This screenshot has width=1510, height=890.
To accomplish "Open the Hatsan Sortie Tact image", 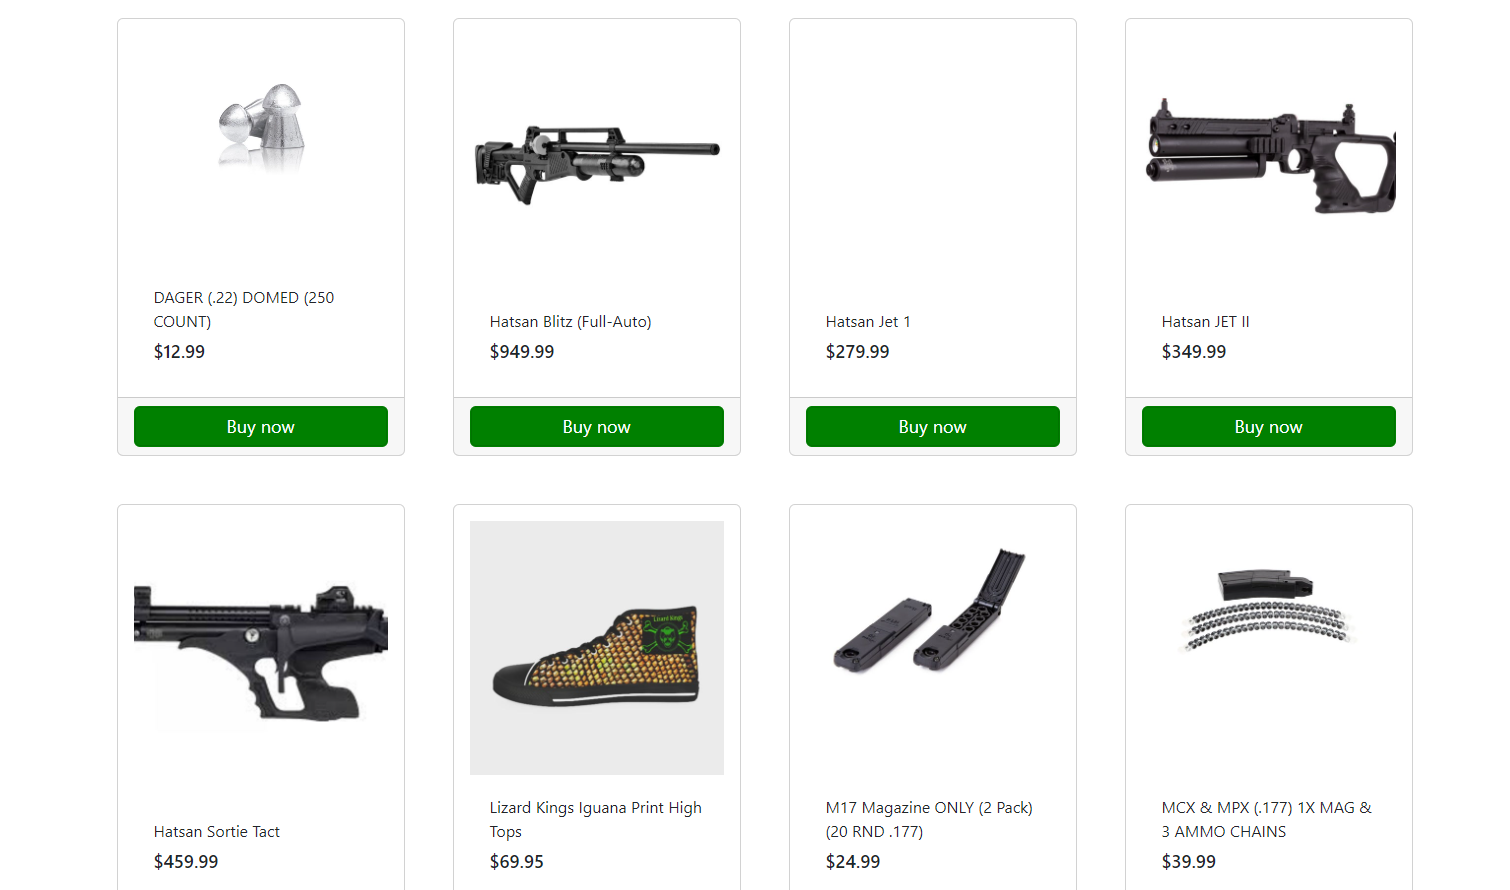I will tap(261, 648).
